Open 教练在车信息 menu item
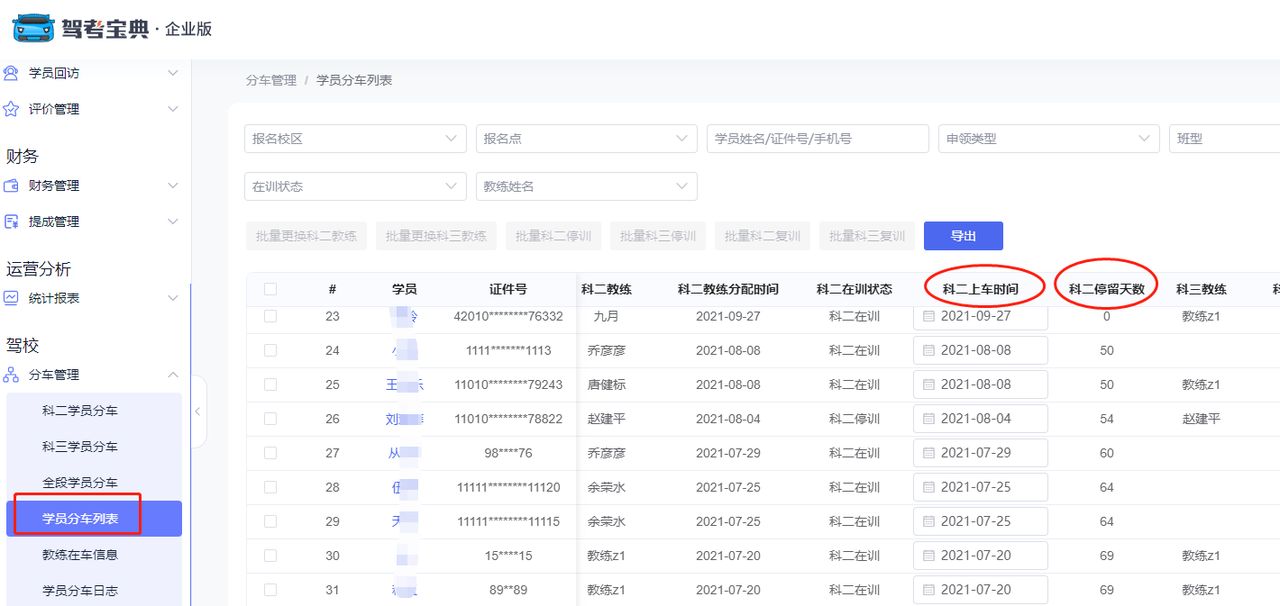 tap(94, 555)
